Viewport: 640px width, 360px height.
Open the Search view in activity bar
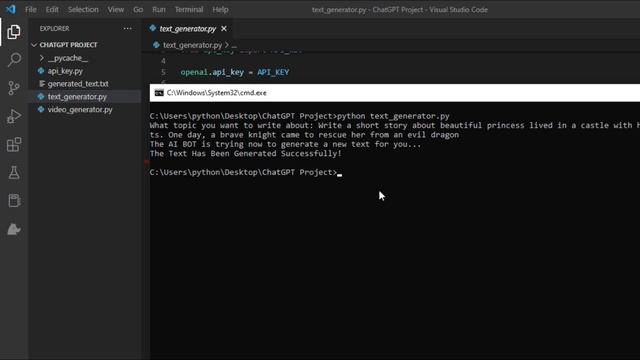point(14,60)
